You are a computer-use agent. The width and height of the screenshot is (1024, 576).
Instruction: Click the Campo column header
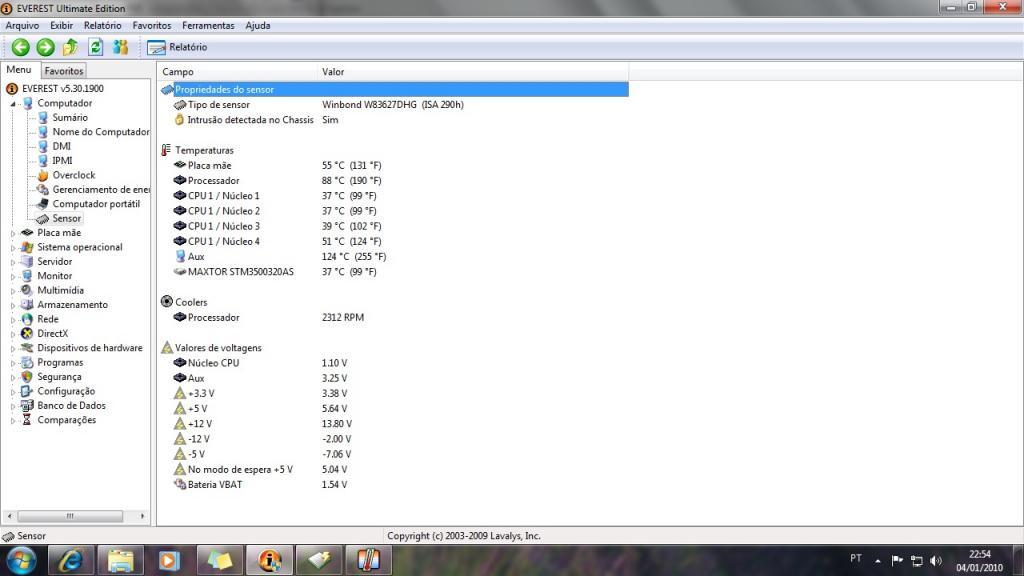(x=238, y=72)
